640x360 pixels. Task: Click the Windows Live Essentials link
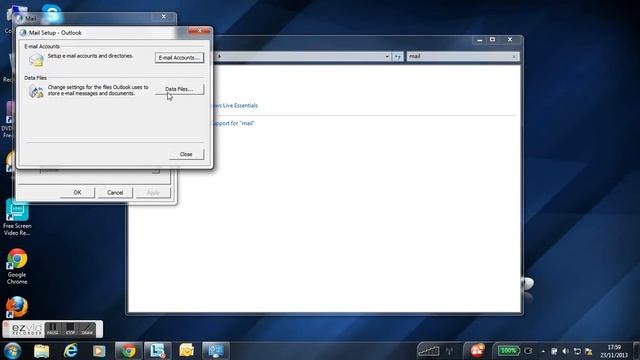tap(235, 105)
